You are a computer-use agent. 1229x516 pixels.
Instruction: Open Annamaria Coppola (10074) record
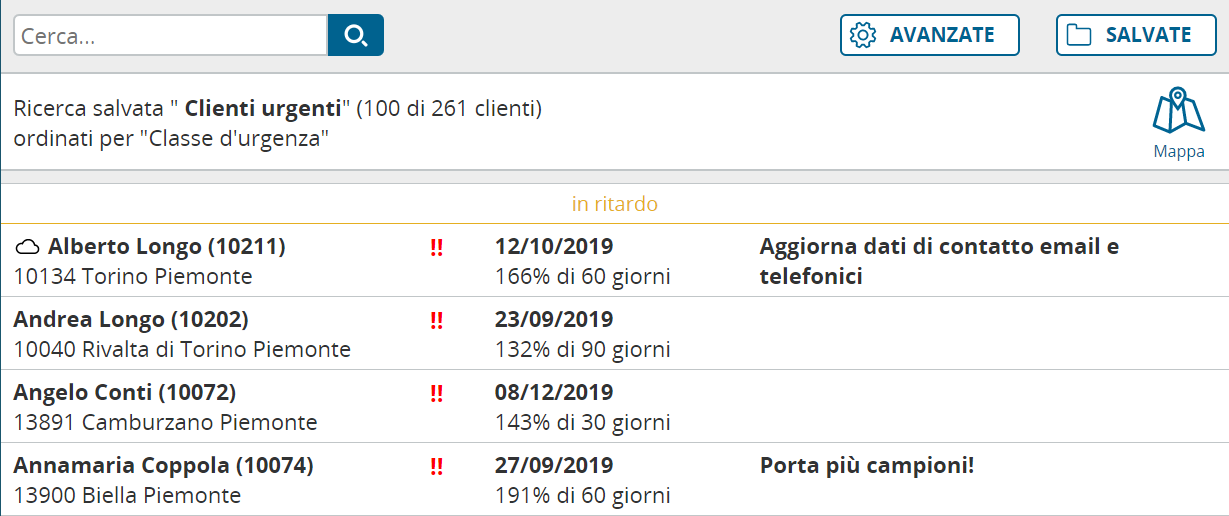(x=164, y=466)
